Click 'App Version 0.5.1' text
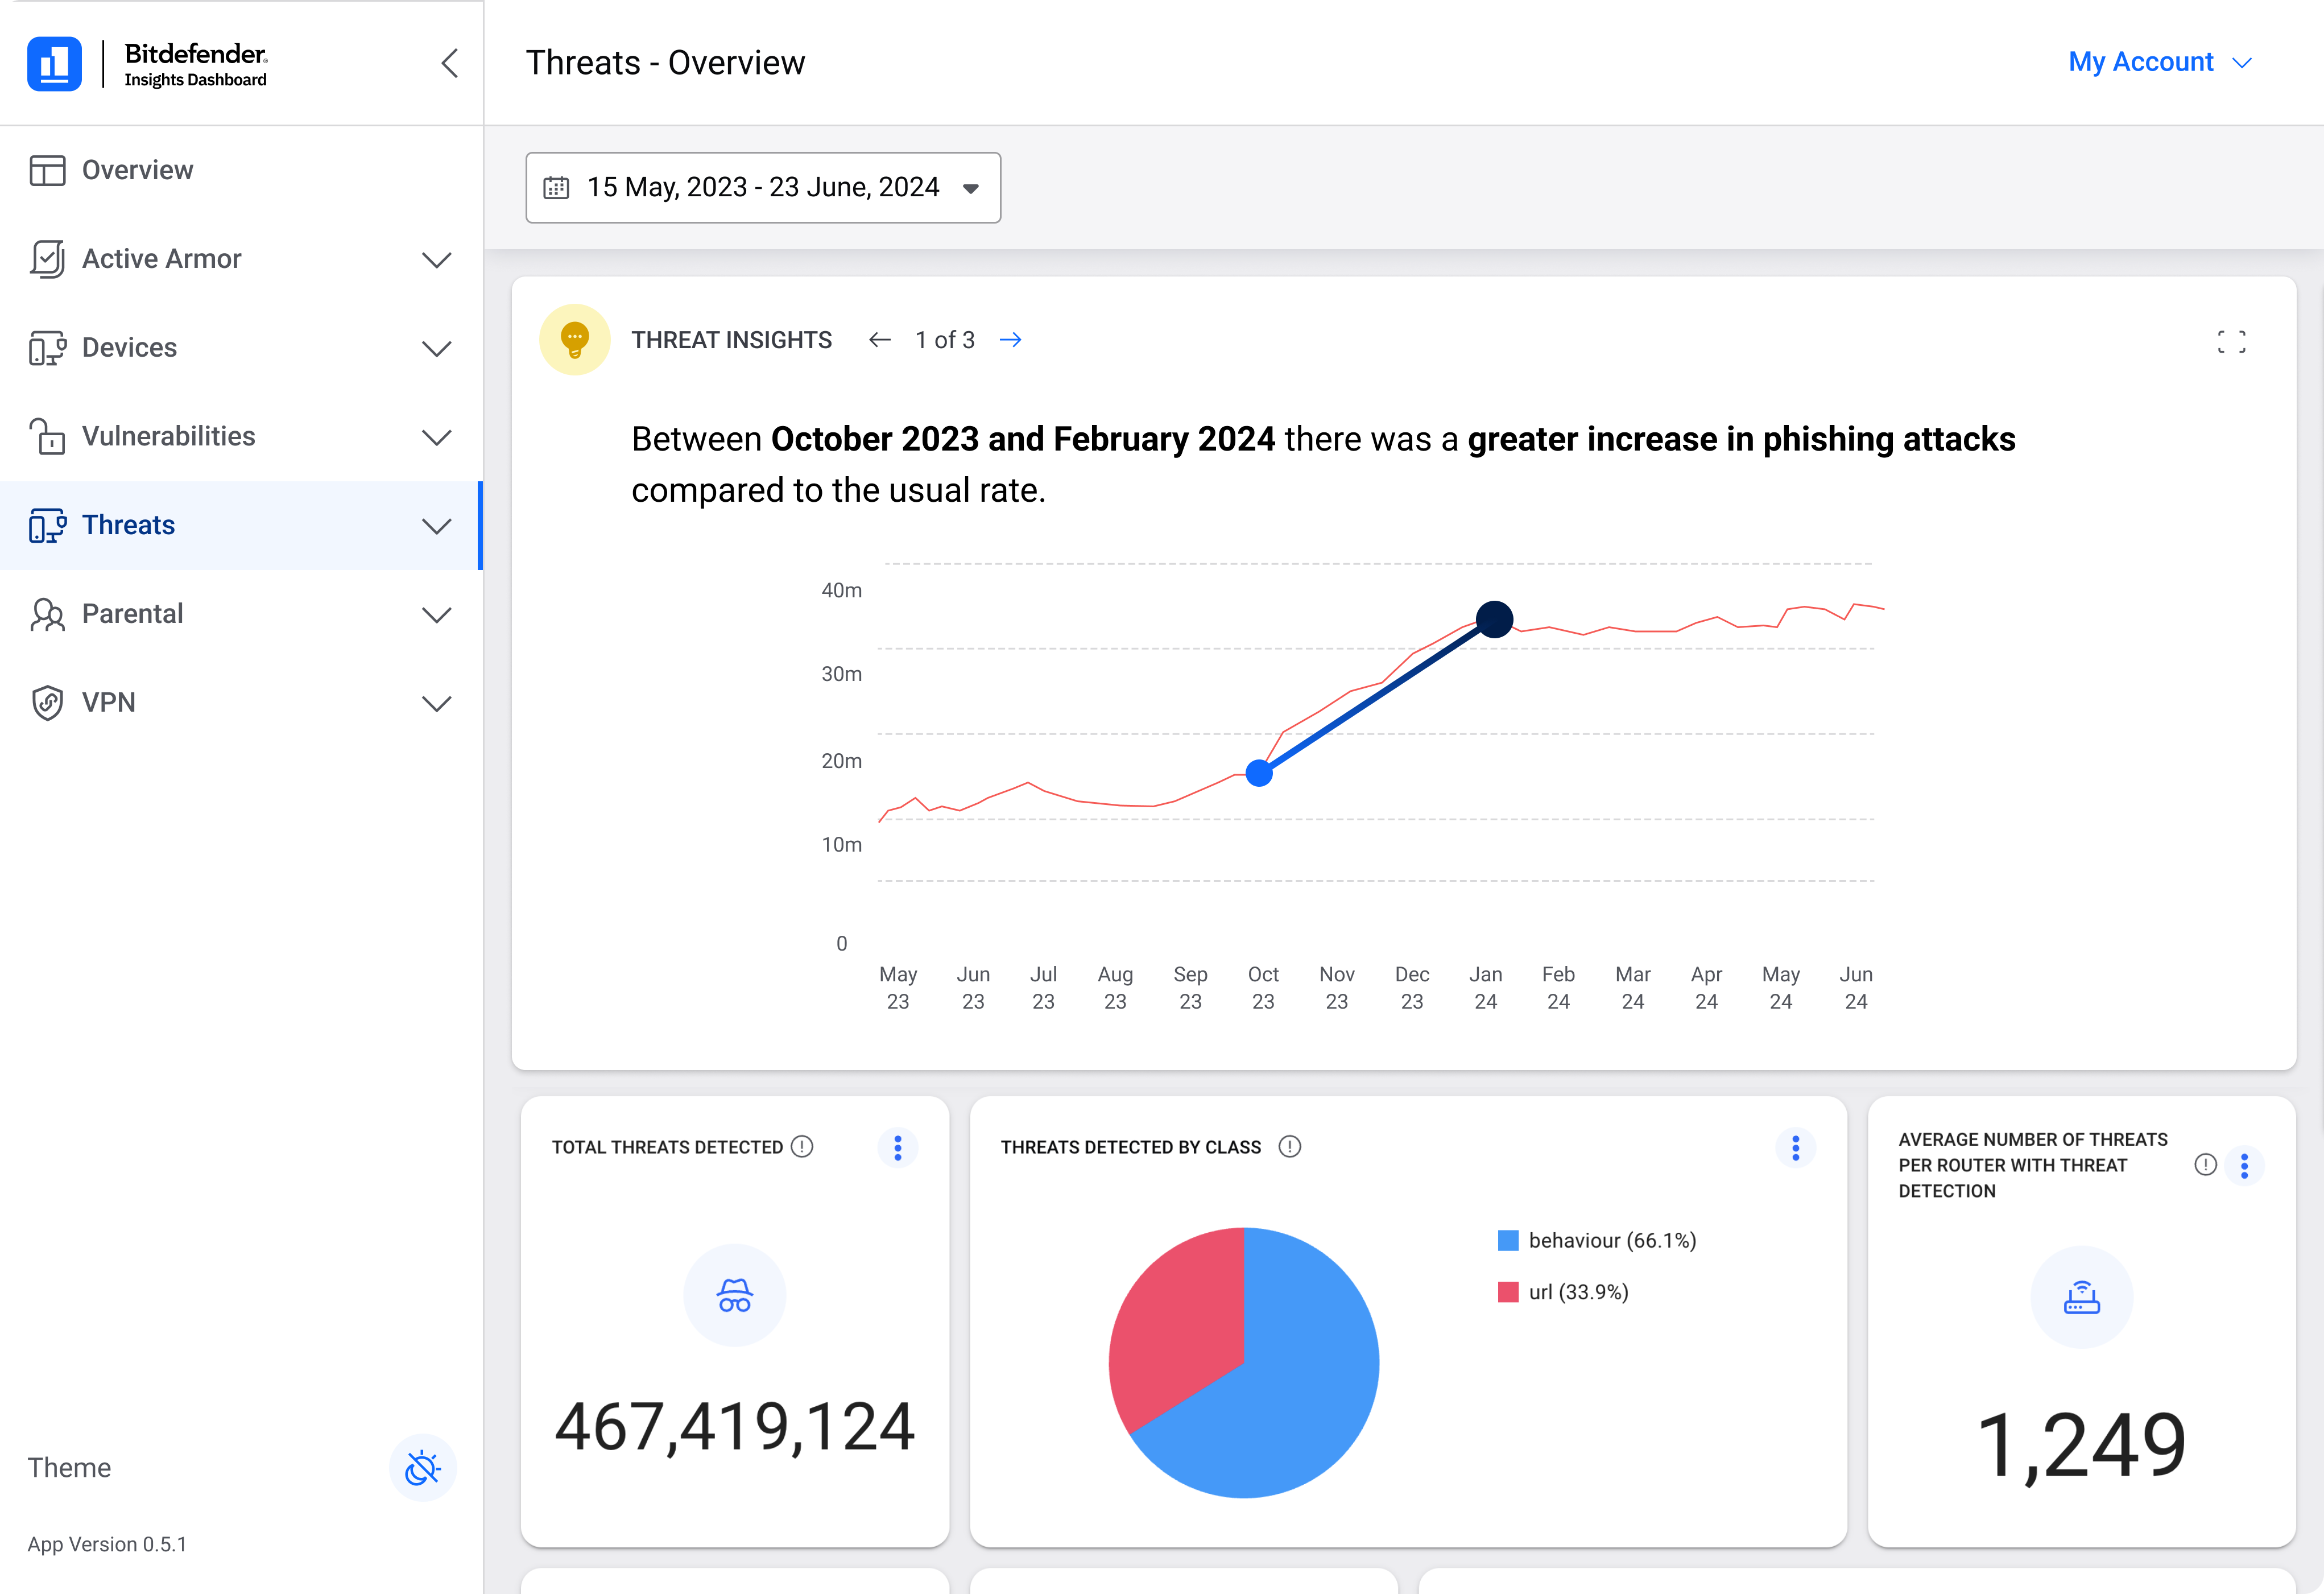Screen dimensions: 2324x1594 (x=107, y=1544)
